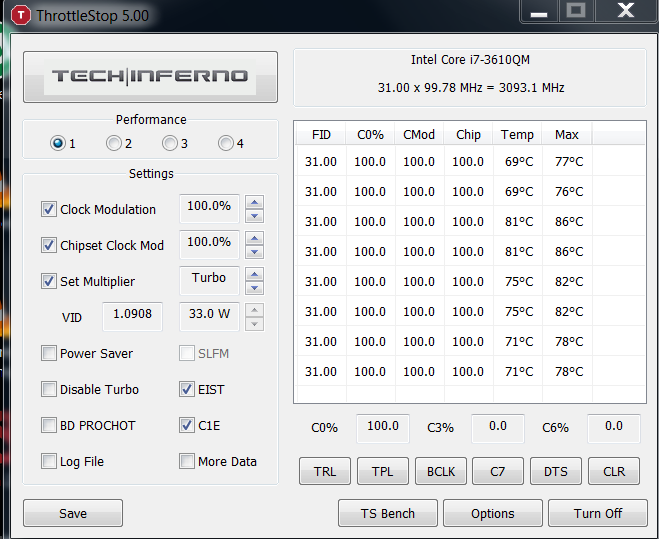
Task: Uncheck the Set Multiplier checkbox
Action: coord(49,281)
